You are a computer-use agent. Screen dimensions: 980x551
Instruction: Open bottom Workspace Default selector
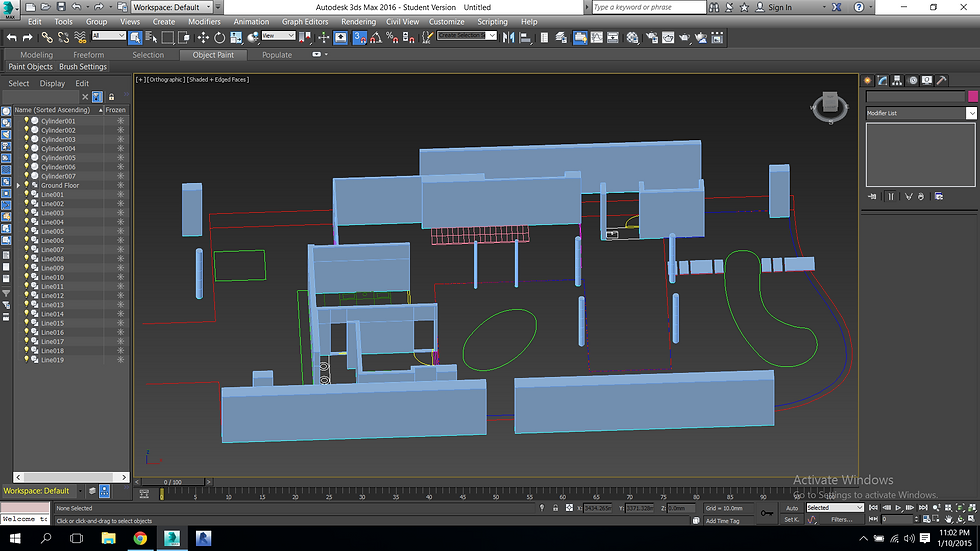[42, 491]
